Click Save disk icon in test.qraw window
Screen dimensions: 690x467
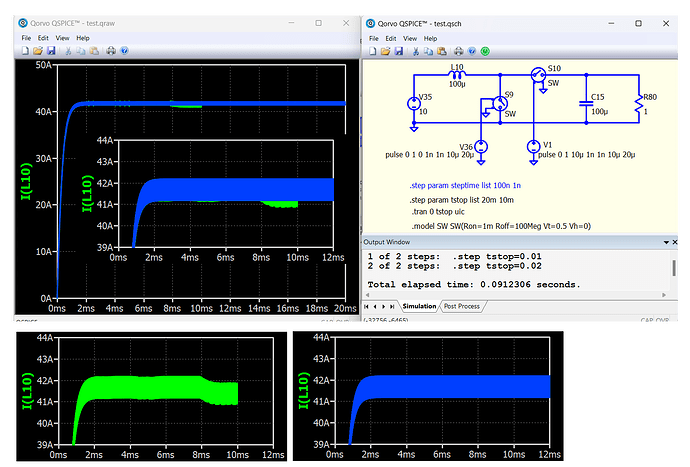[x=51, y=51]
